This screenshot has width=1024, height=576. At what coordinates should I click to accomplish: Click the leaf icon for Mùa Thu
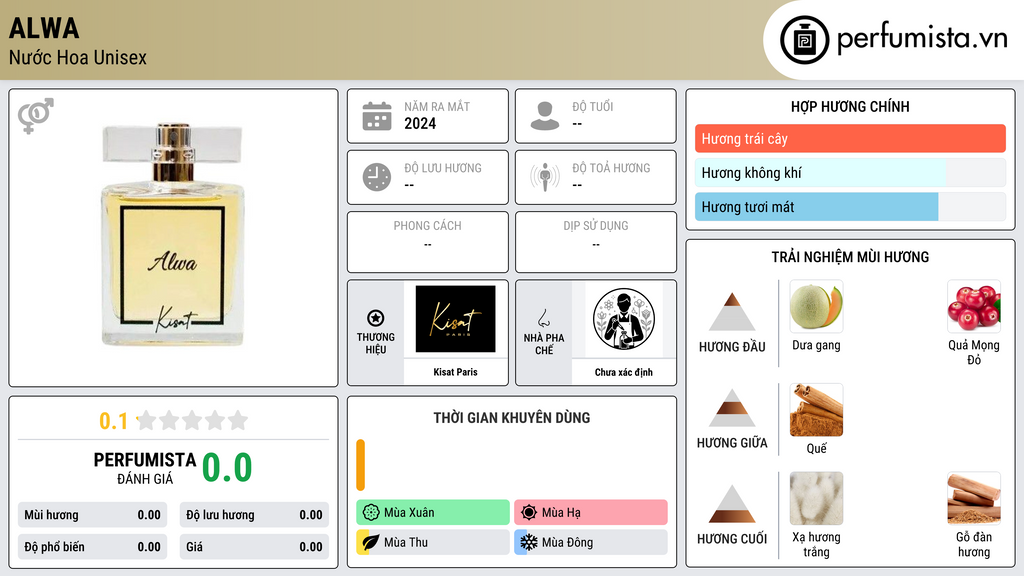pos(371,542)
